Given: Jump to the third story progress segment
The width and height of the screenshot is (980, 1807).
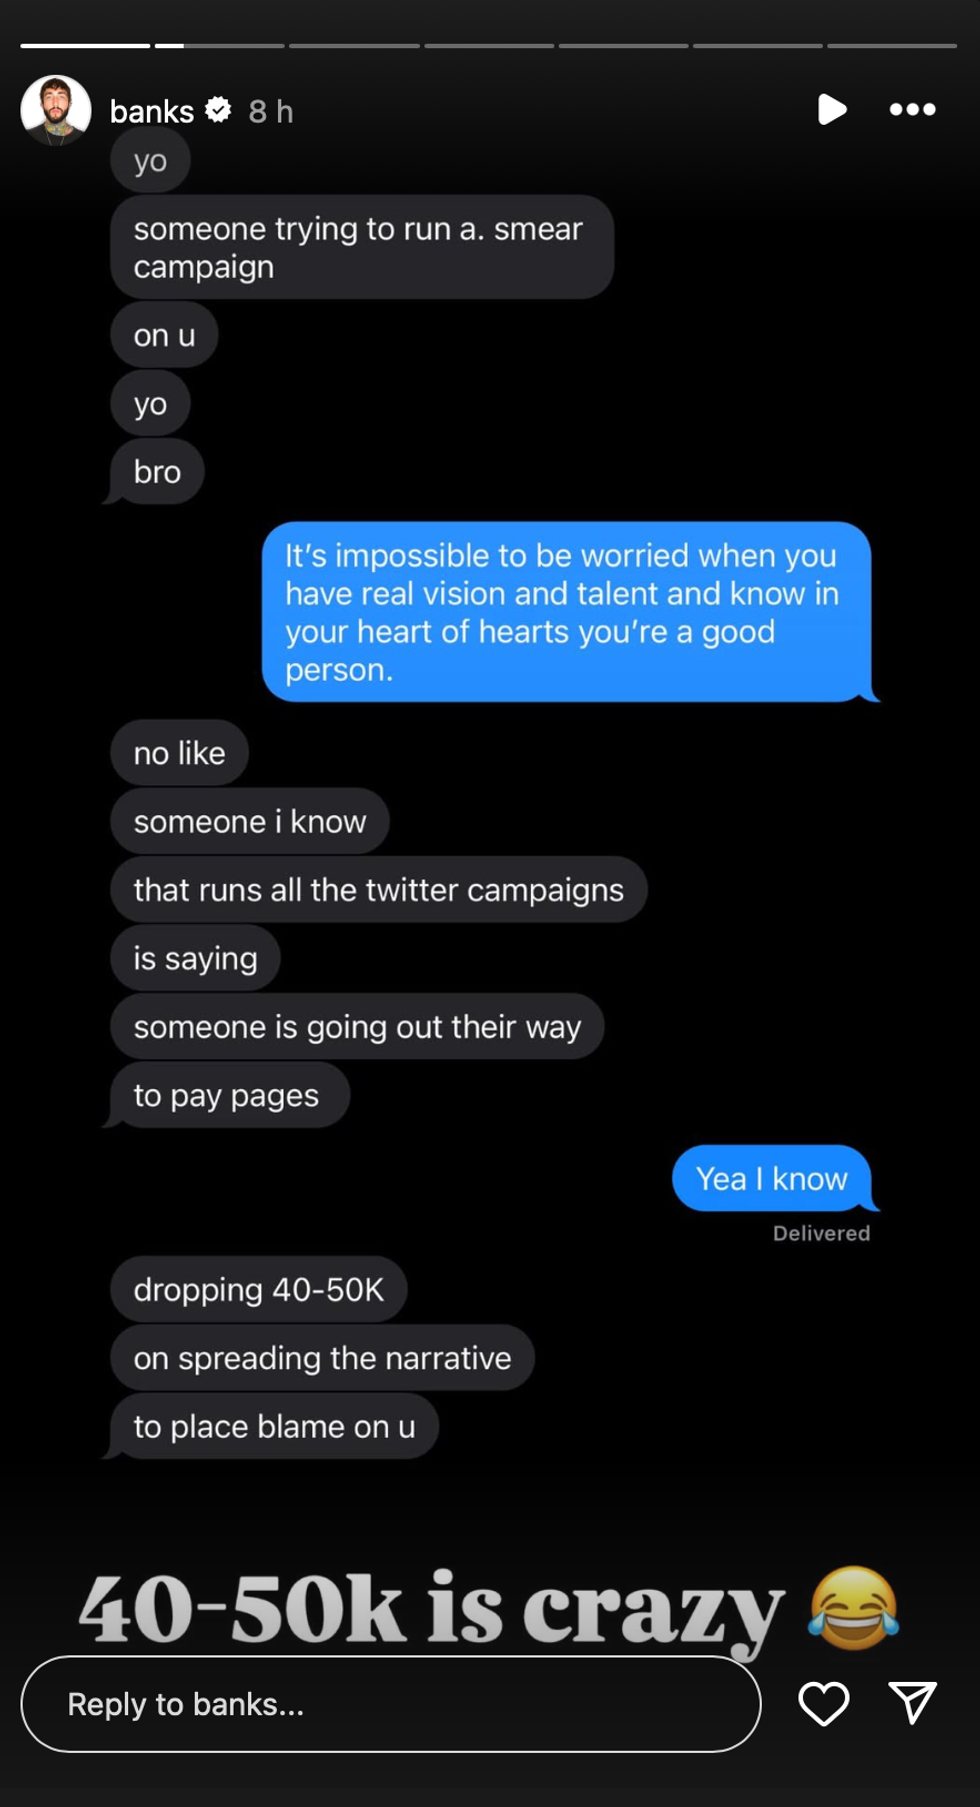Looking at the screenshot, I should click(x=355, y=46).
